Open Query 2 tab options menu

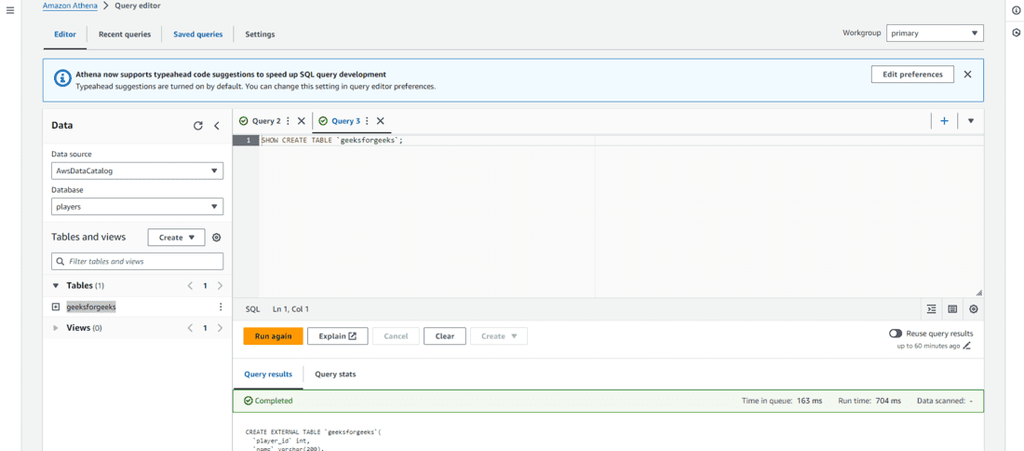[288, 121]
